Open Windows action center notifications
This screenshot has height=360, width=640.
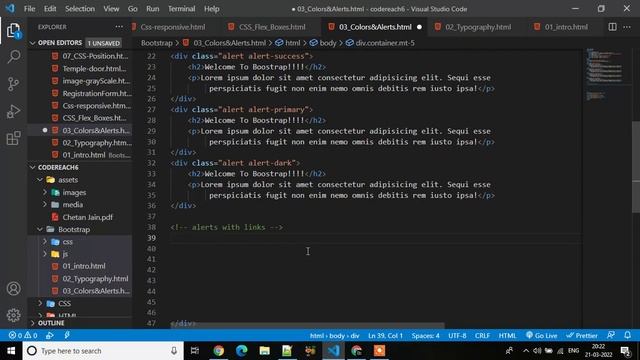click(x=625, y=351)
